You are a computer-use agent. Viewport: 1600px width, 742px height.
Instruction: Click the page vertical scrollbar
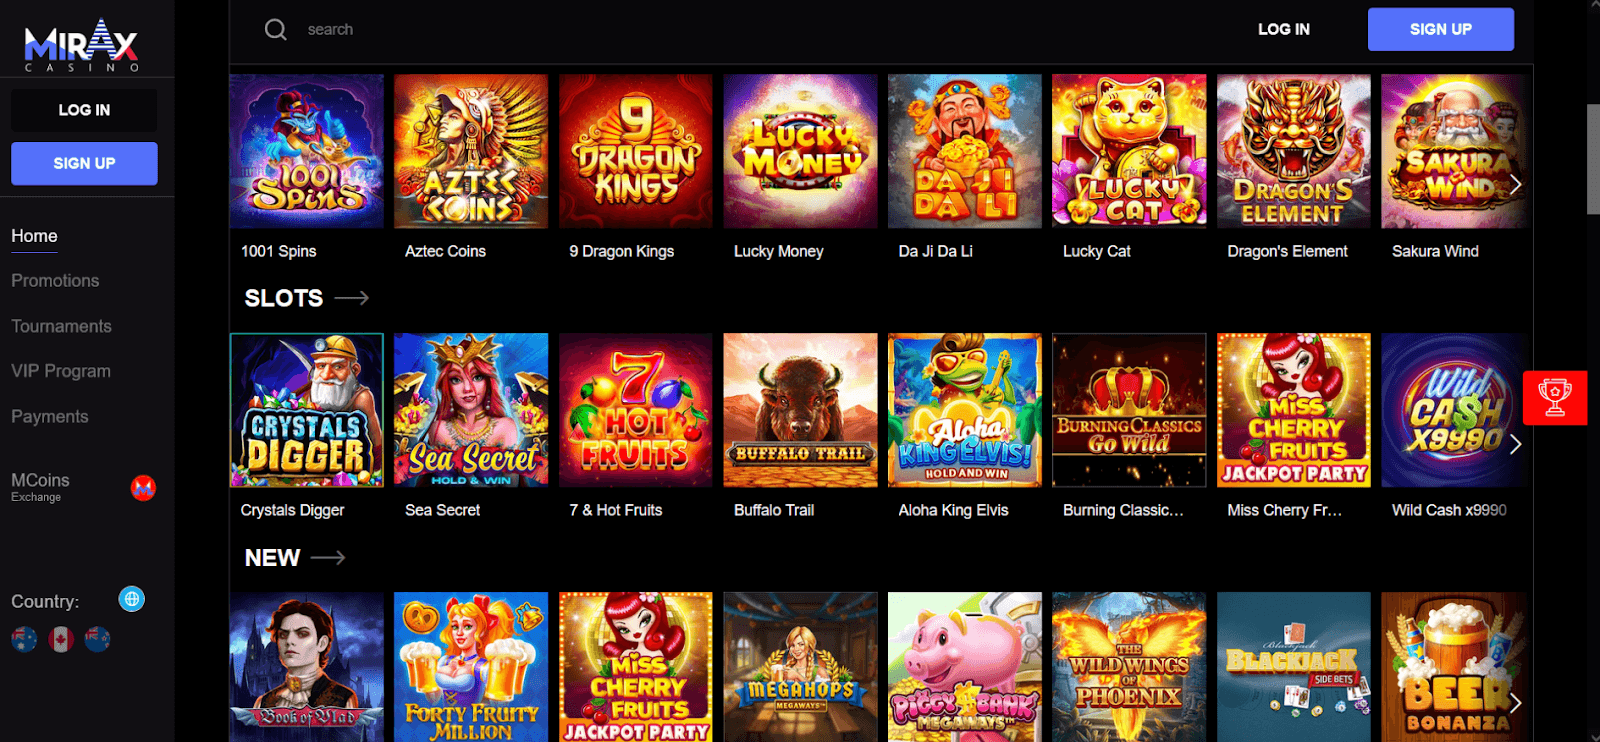pyautogui.click(x=1593, y=158)
